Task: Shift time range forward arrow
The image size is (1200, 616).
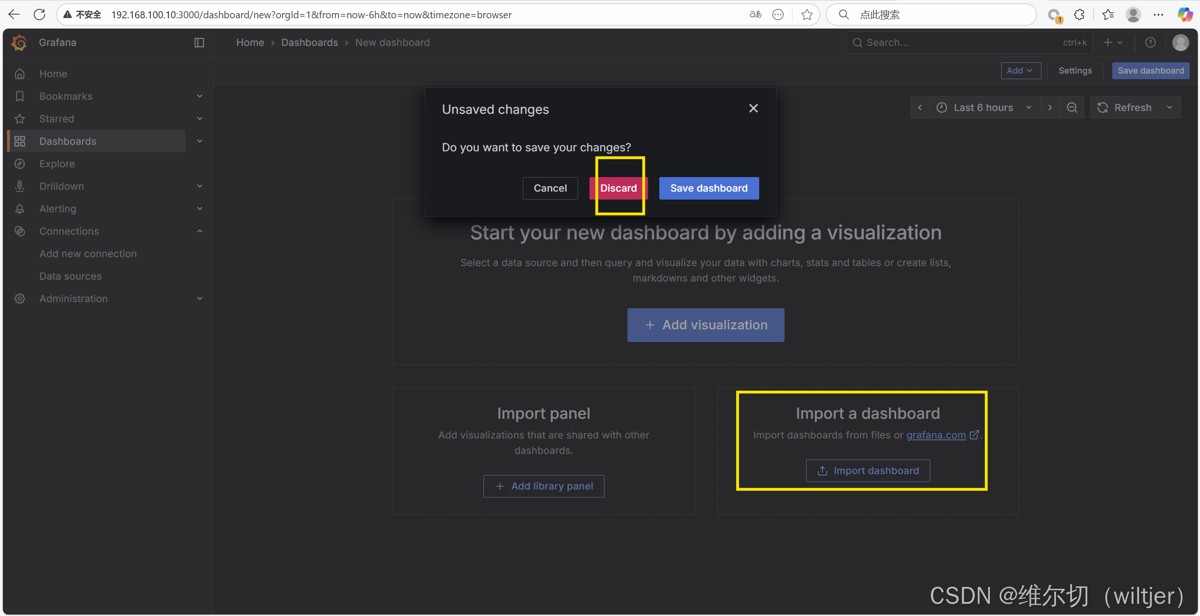Action: pyautogui.click(x=1049, y=108)
